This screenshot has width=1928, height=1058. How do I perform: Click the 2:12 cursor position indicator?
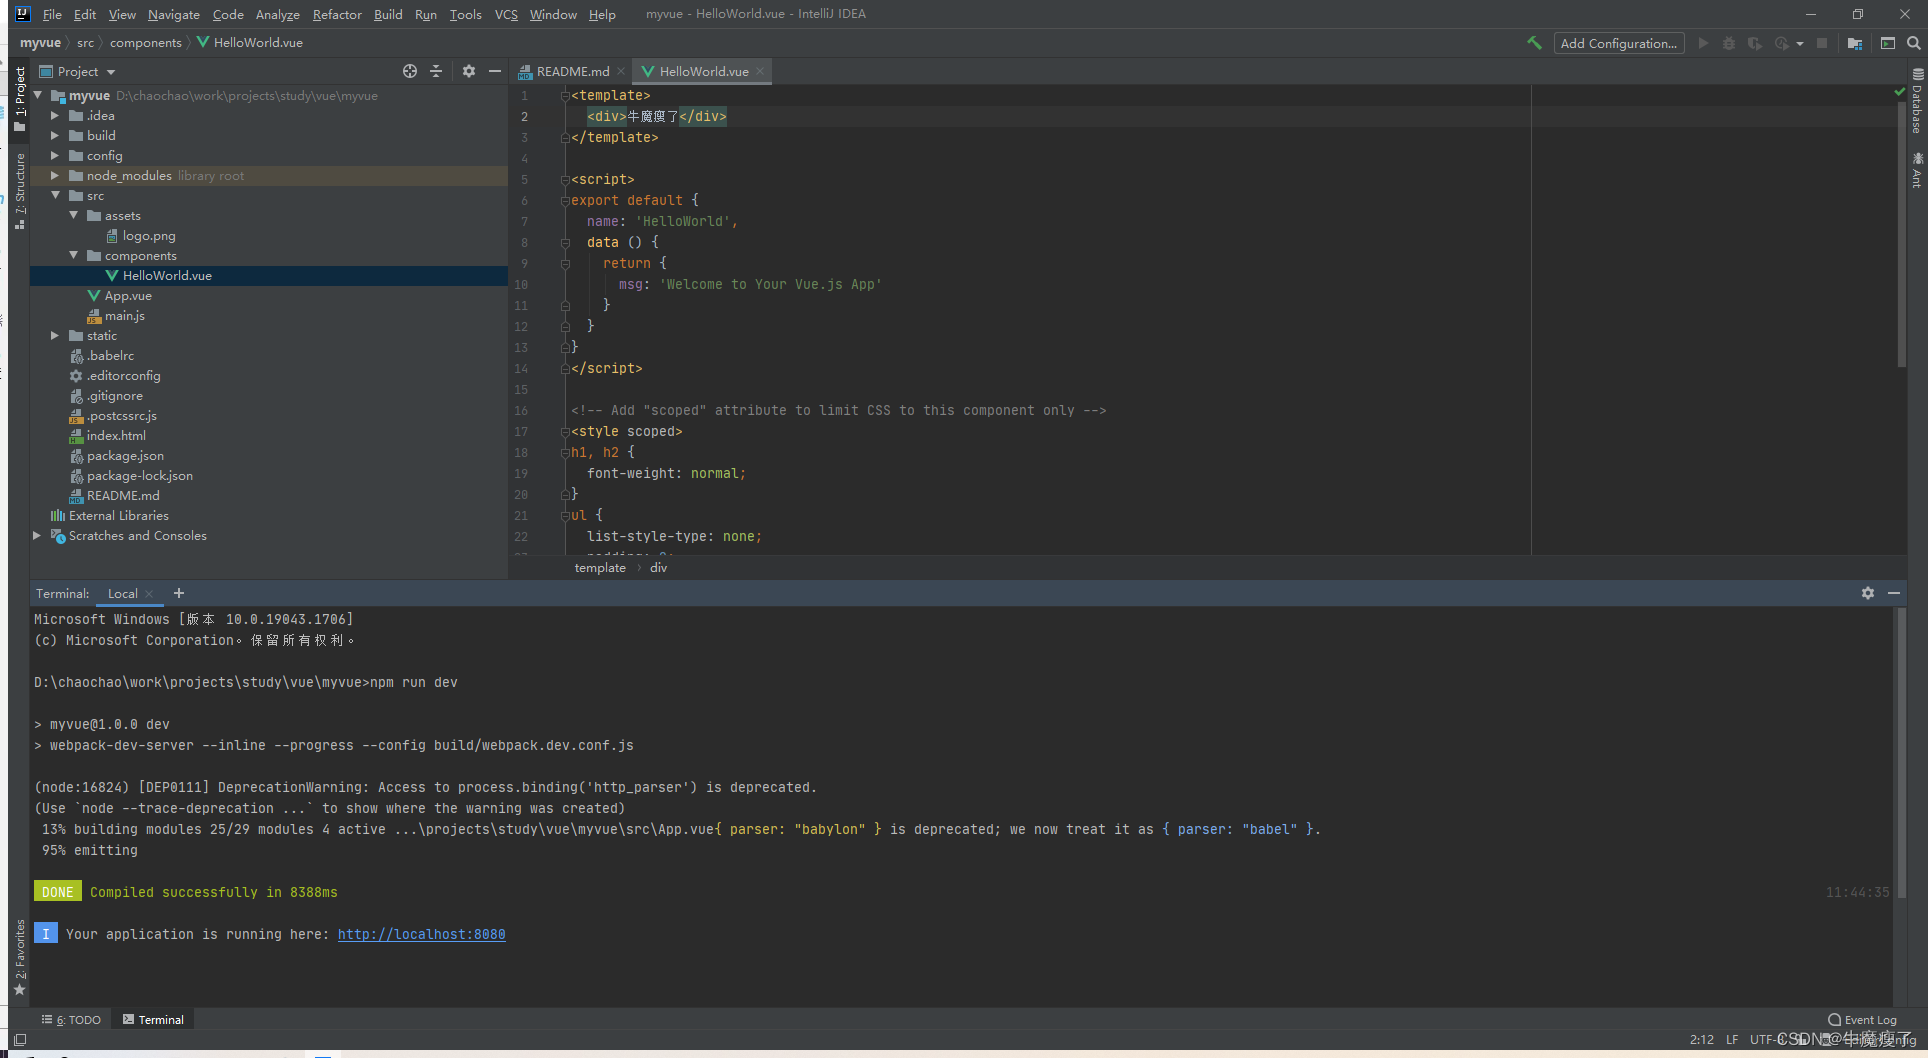click(x=1702, y=1040)
